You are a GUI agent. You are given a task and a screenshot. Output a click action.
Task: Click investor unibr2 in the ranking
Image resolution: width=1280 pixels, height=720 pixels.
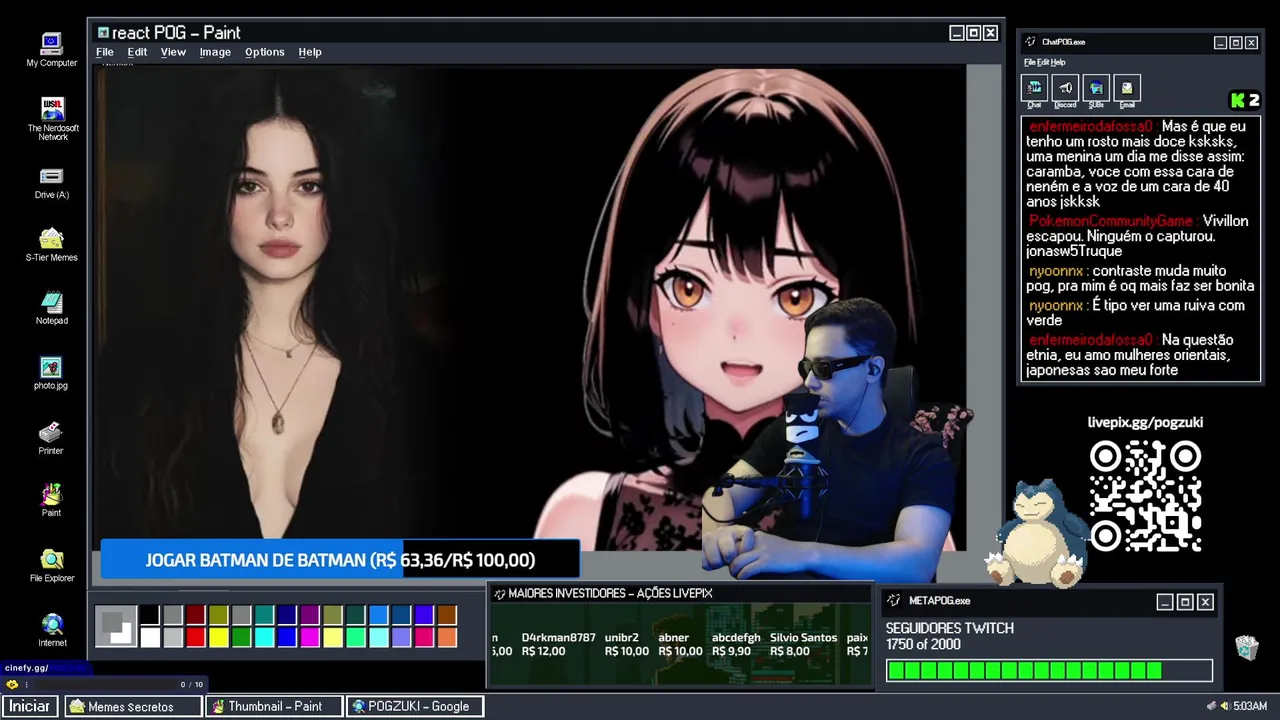click(626, 644)
